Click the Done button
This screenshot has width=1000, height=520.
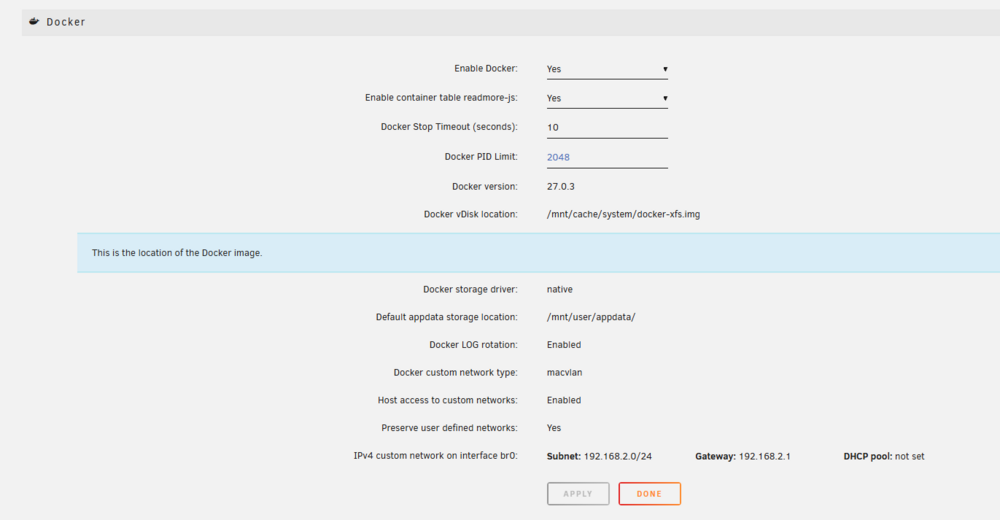pos(649,494)
